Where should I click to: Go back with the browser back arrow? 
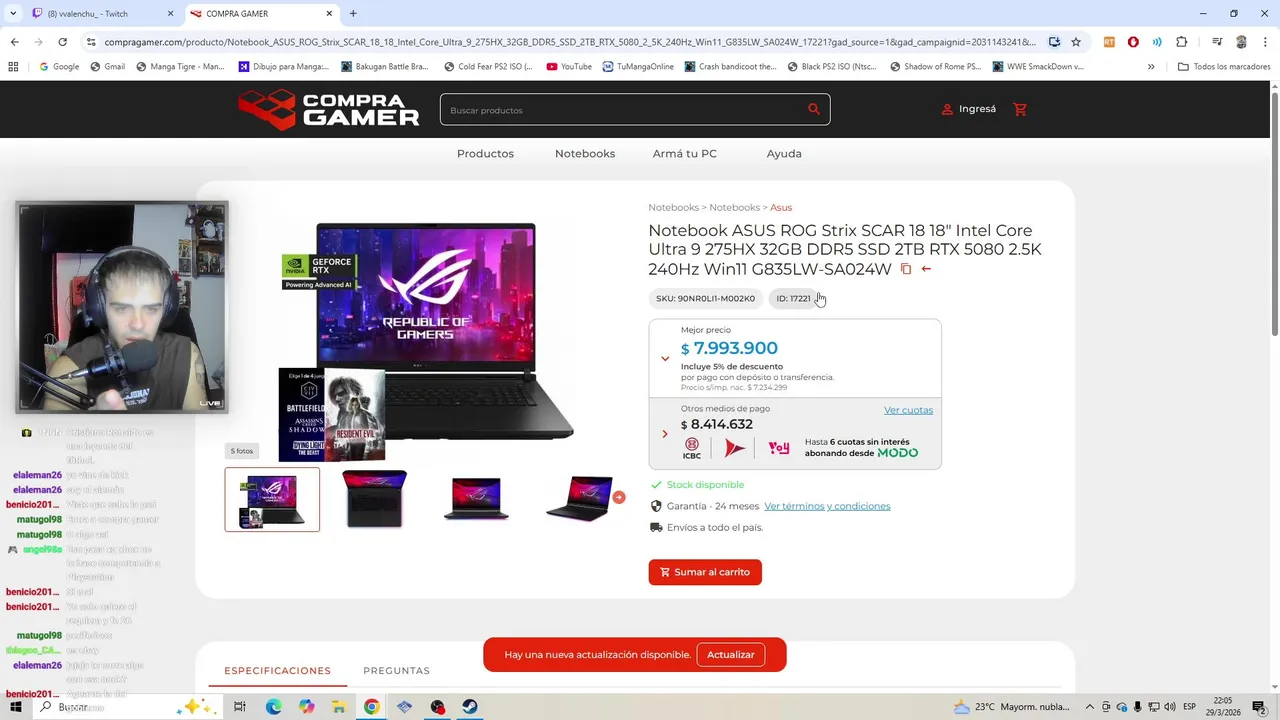coord(14,42)
